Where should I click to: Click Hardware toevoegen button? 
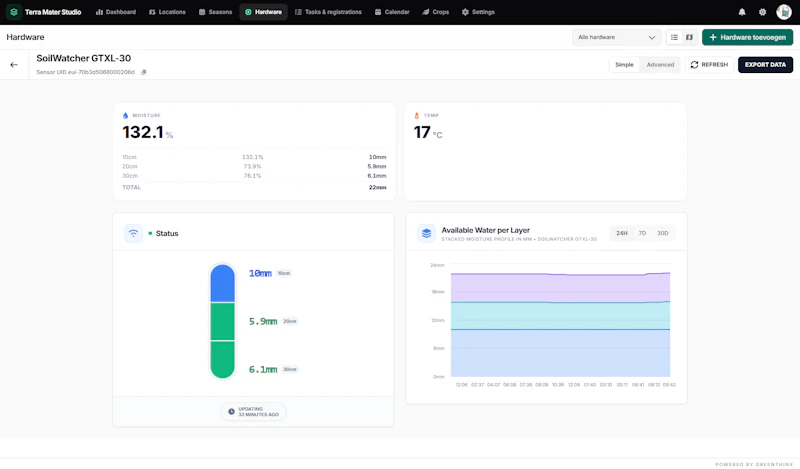click(x=747, y=37)
